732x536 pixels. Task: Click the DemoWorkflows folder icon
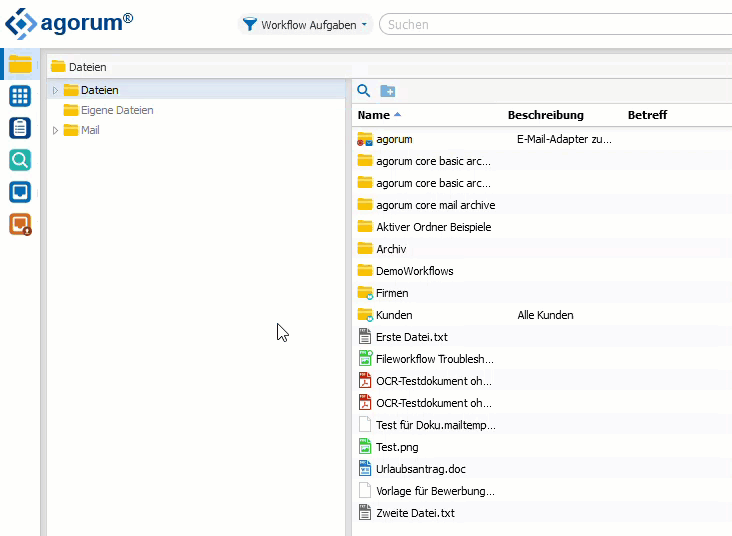click(x=365, y=270)
